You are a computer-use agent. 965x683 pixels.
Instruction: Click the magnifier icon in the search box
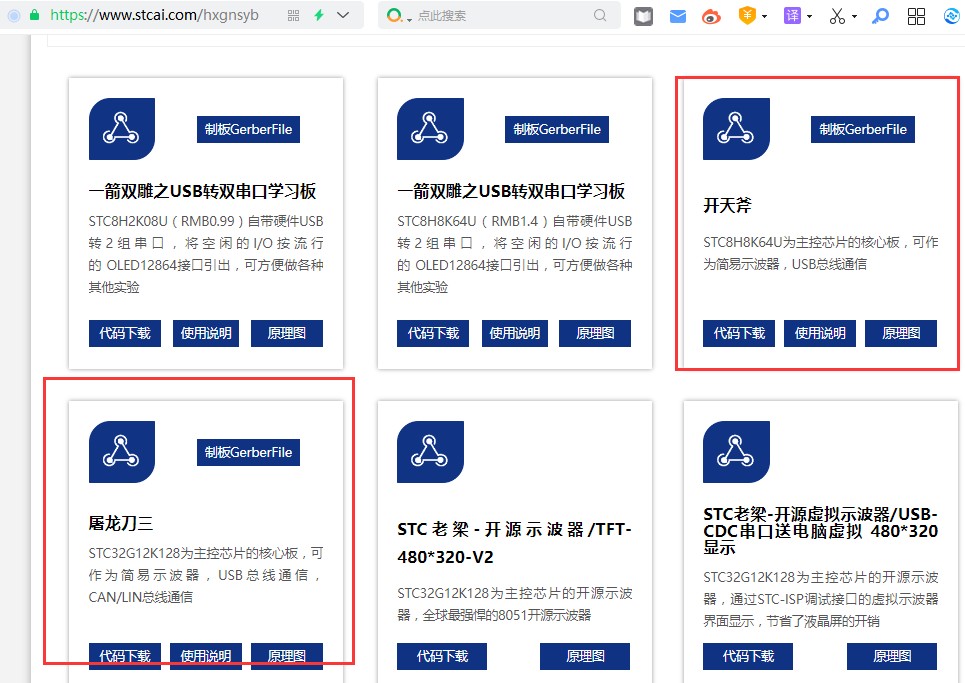pos(600,15)
